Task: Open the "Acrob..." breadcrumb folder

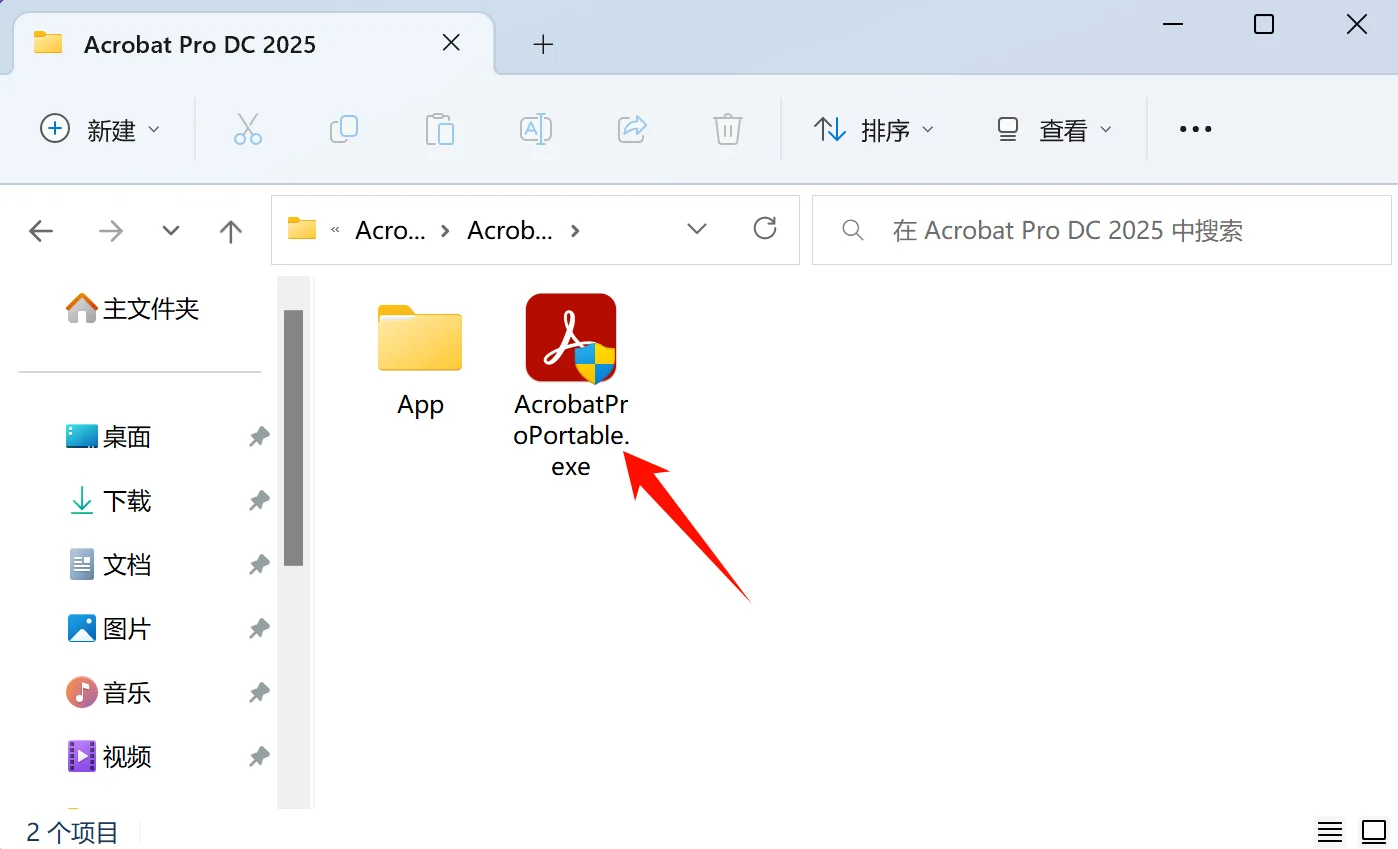Action: [510, 230]
